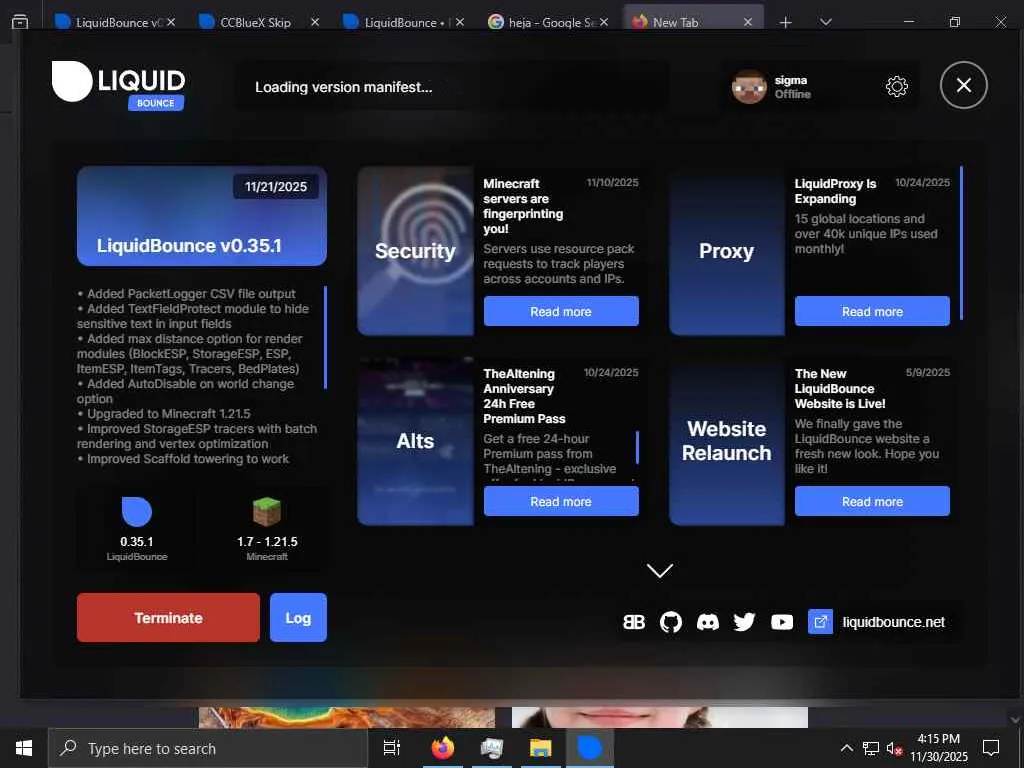The height and width of the screenshot is (768, 1024).
Task: Read more on TheAltening Anniversary pass
Action: (561, 501)
